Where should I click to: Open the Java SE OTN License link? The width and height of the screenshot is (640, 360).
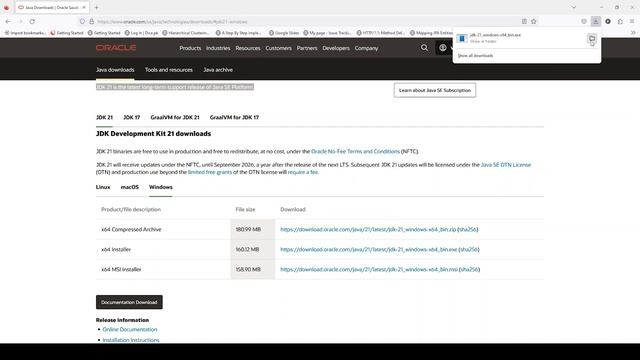point(506,165)
